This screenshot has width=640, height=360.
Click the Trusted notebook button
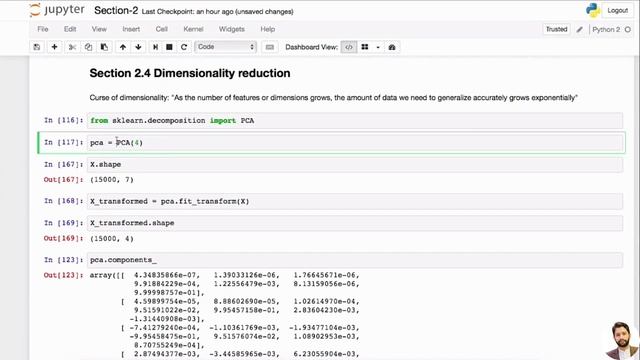(x=556, y=29)
